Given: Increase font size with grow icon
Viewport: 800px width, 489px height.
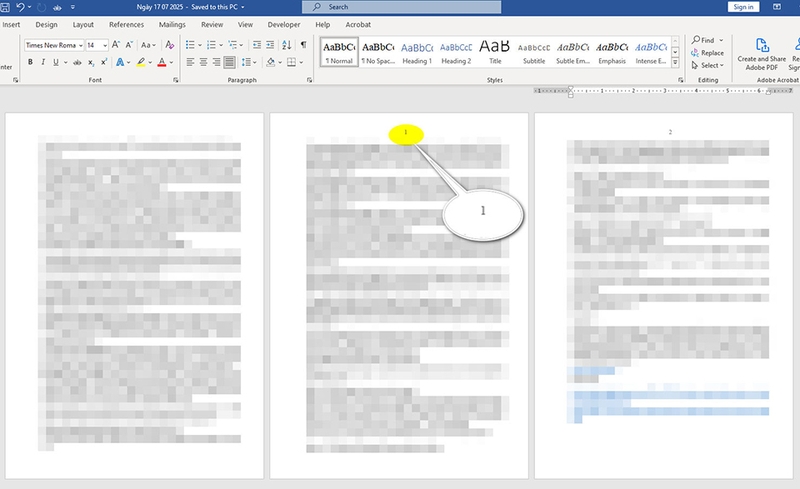Looking at the screenshot, I should pyautogui.click(x=117, y=45).
